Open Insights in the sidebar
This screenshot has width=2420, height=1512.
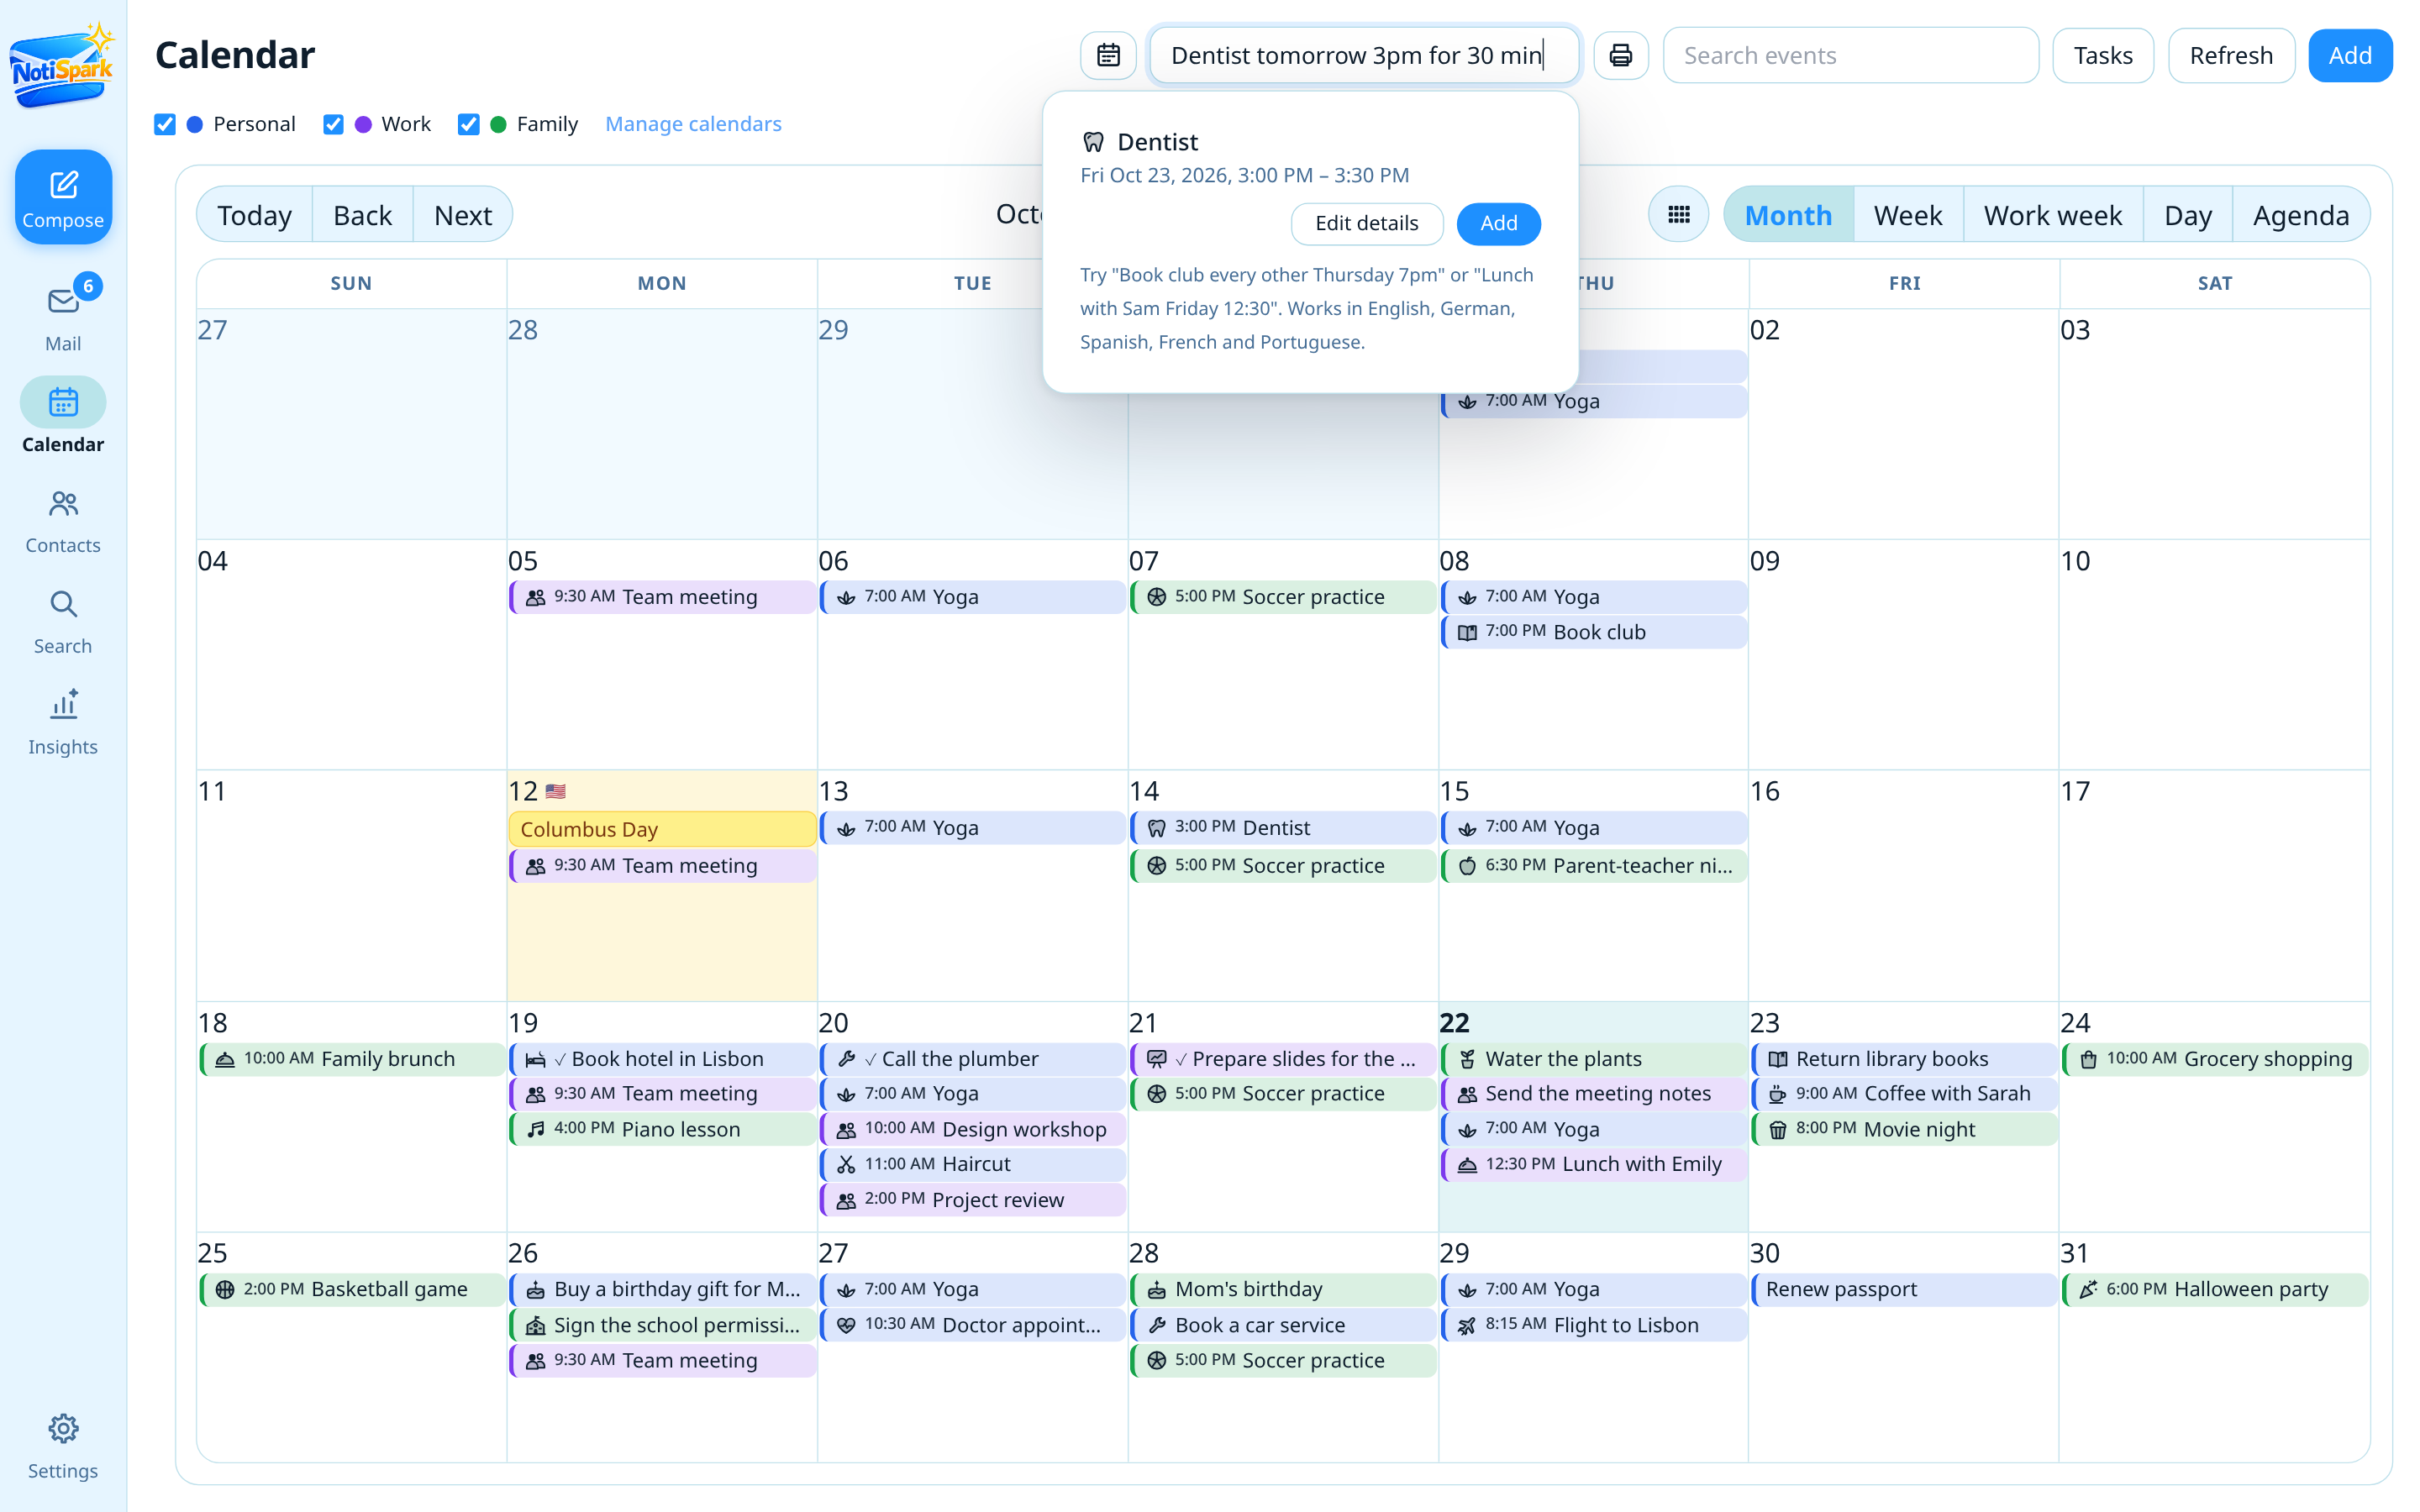[x=63, y=722]
